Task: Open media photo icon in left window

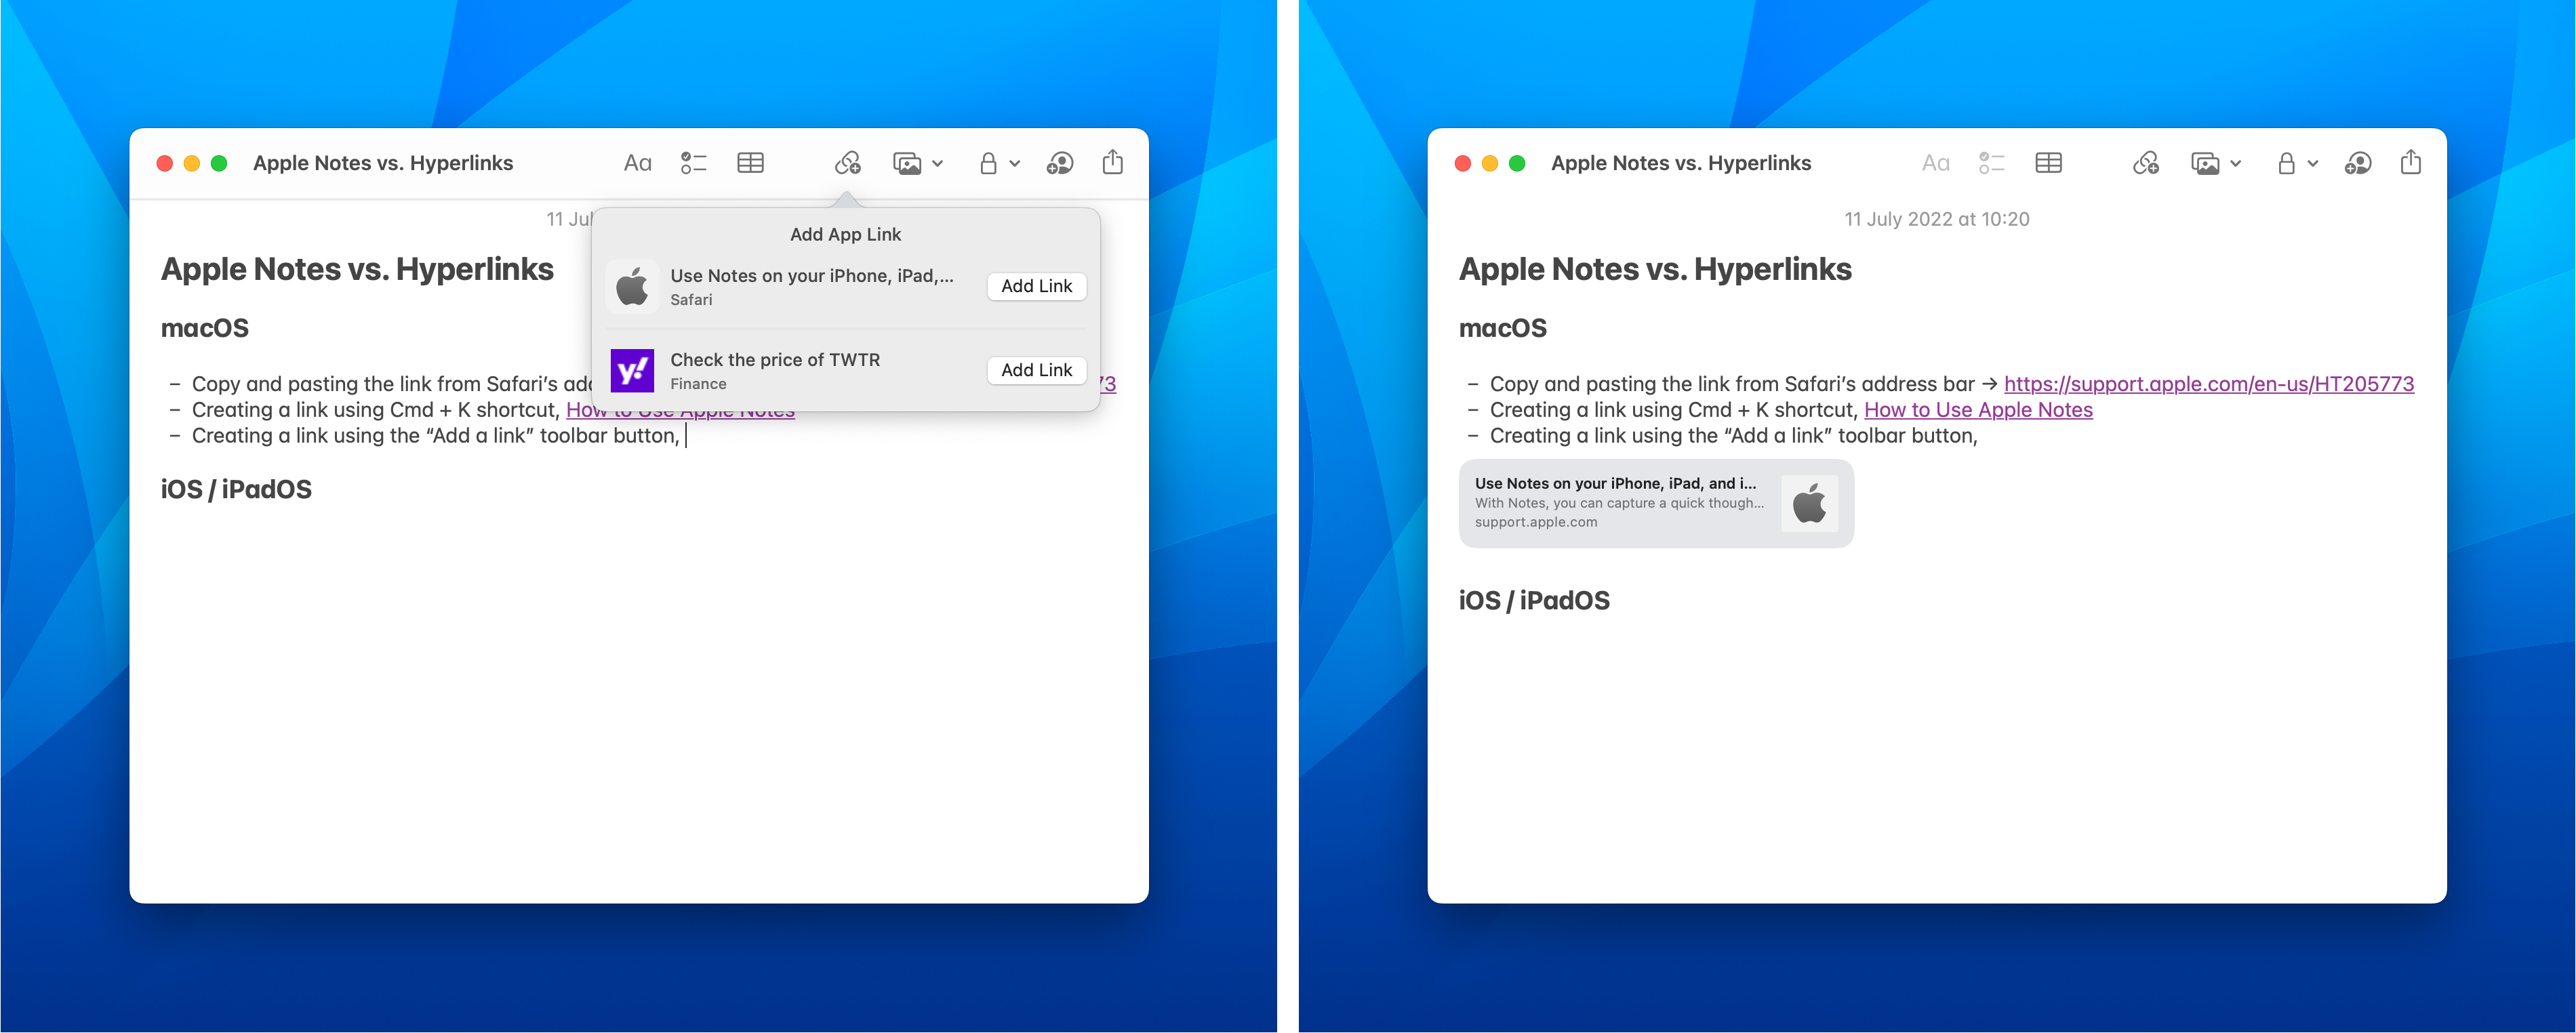Action: pyautogui.click(x=907, y=163)
